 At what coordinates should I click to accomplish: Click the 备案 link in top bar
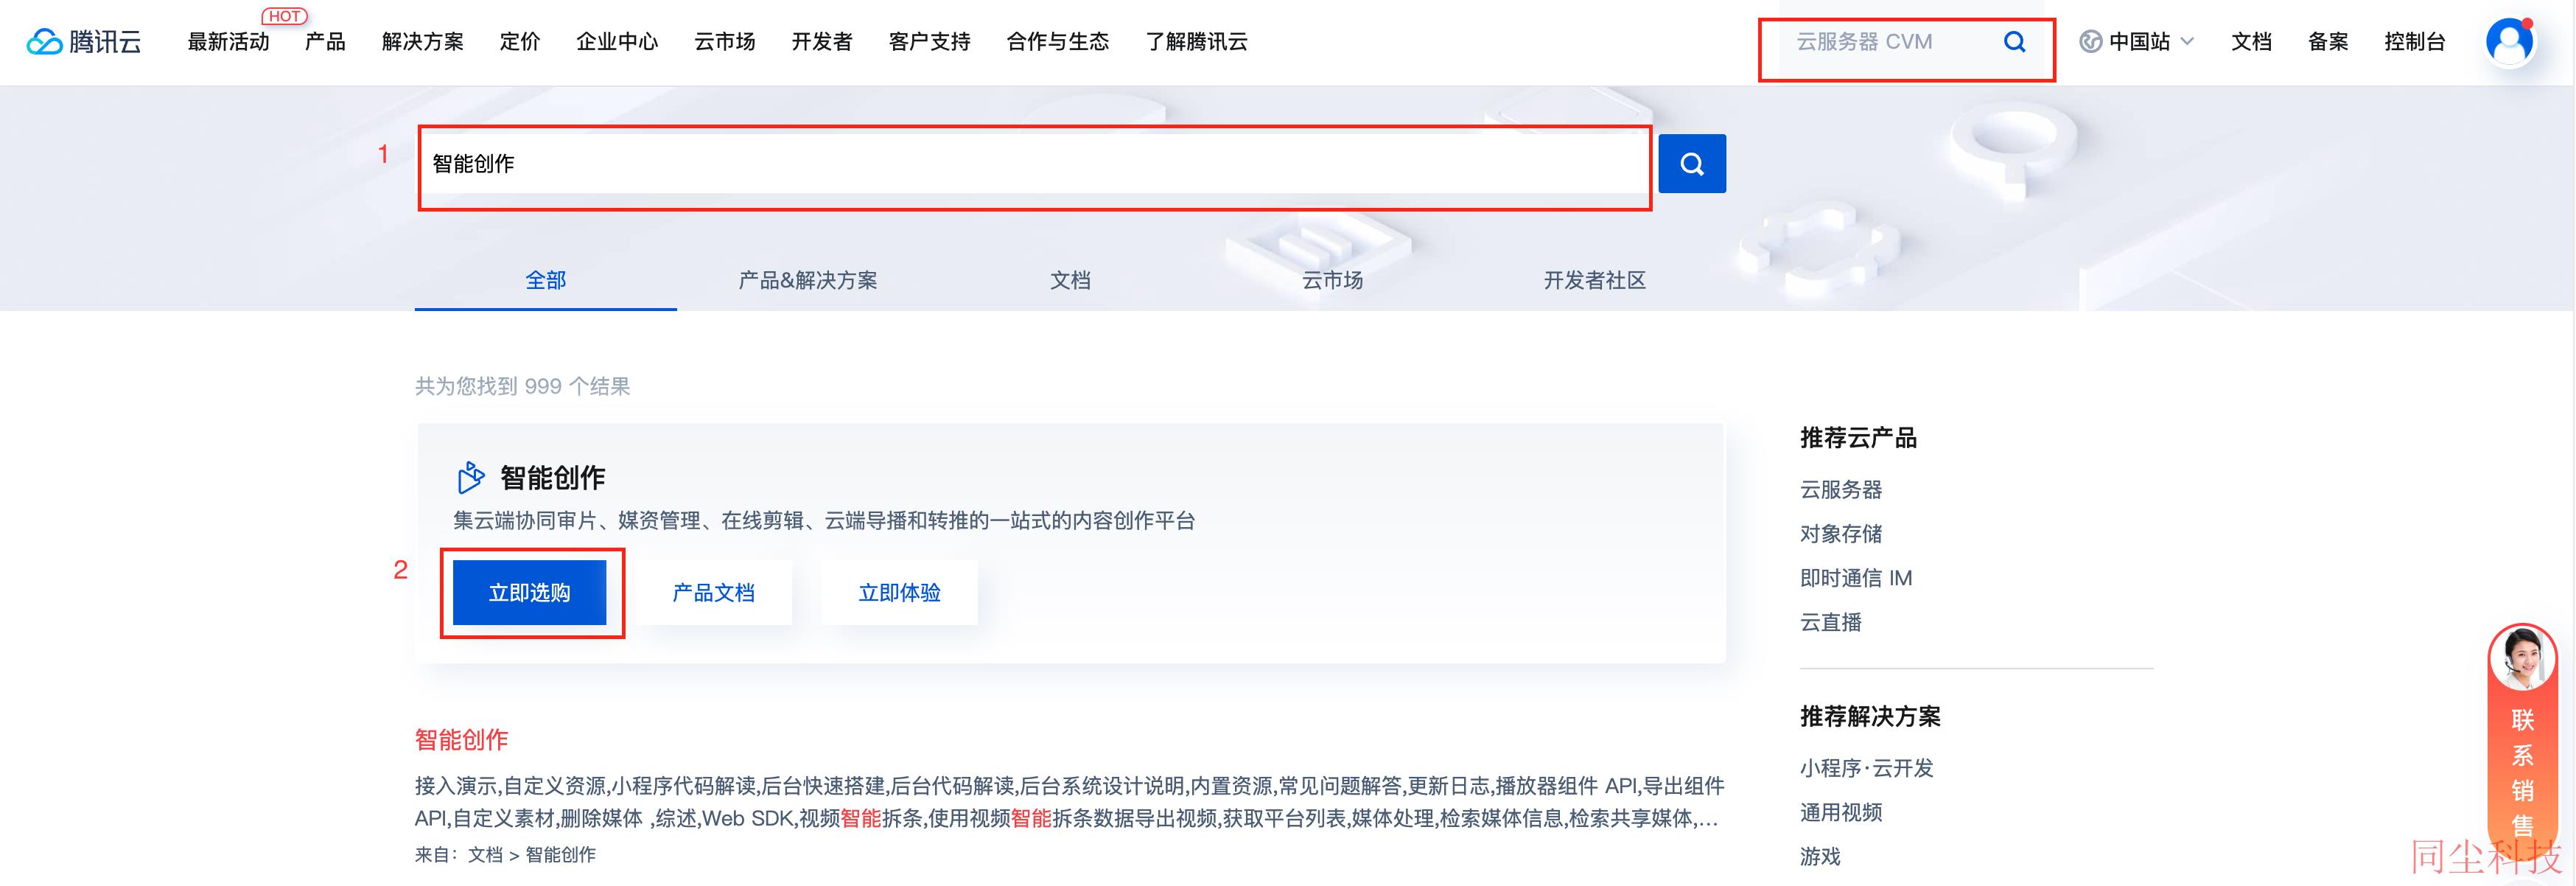pyautogui.click(x=2328, y=41)
